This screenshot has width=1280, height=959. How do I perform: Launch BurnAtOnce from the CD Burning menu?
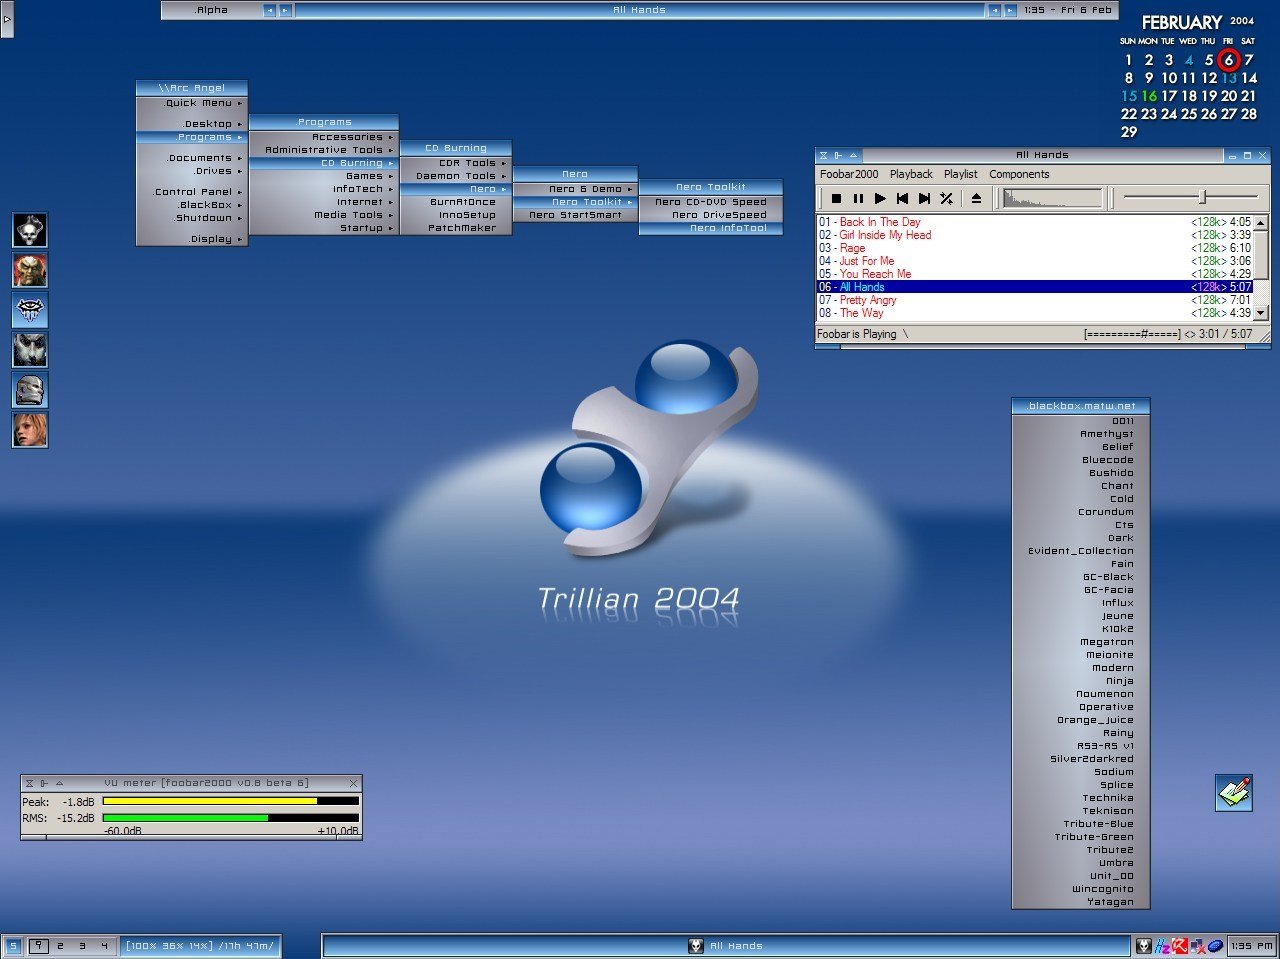456,202
